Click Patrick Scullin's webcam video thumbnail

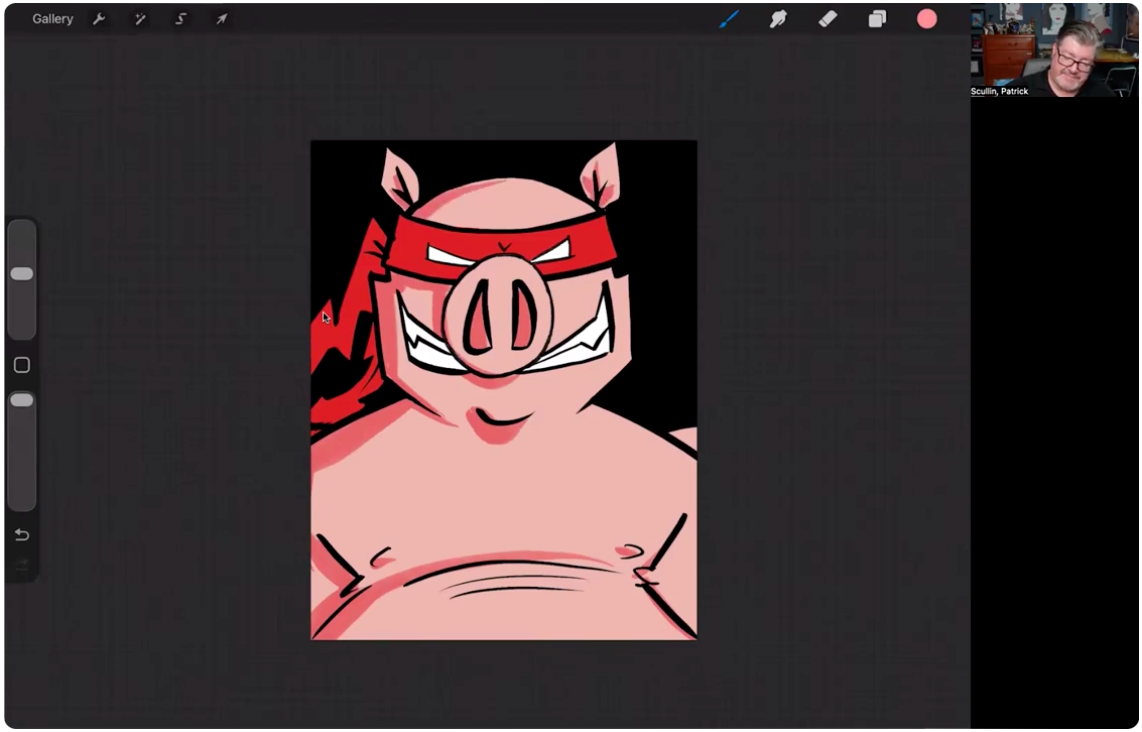pos(1054,50)
